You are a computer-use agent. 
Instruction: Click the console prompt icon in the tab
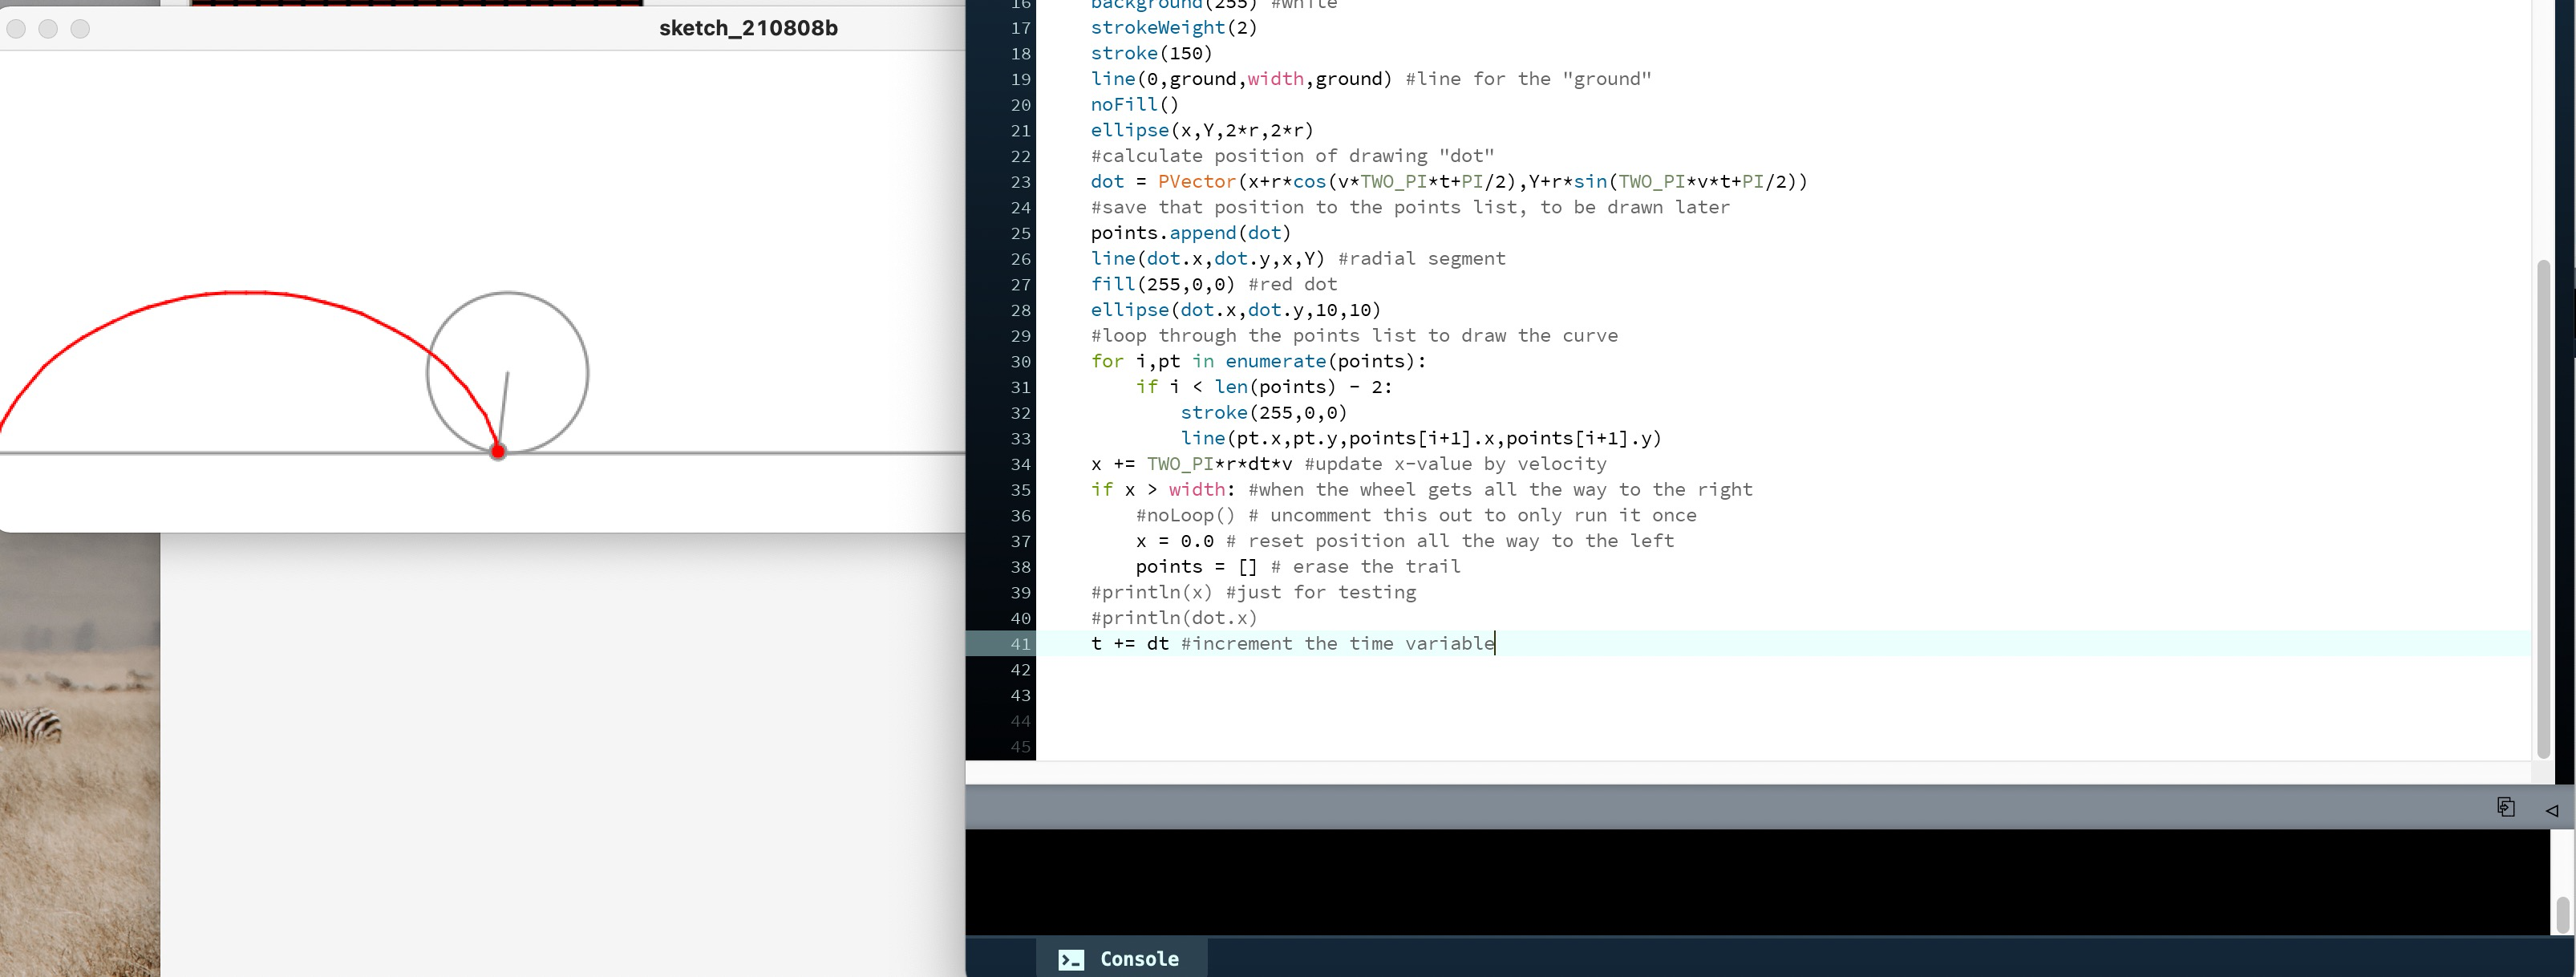(1071, 959)
